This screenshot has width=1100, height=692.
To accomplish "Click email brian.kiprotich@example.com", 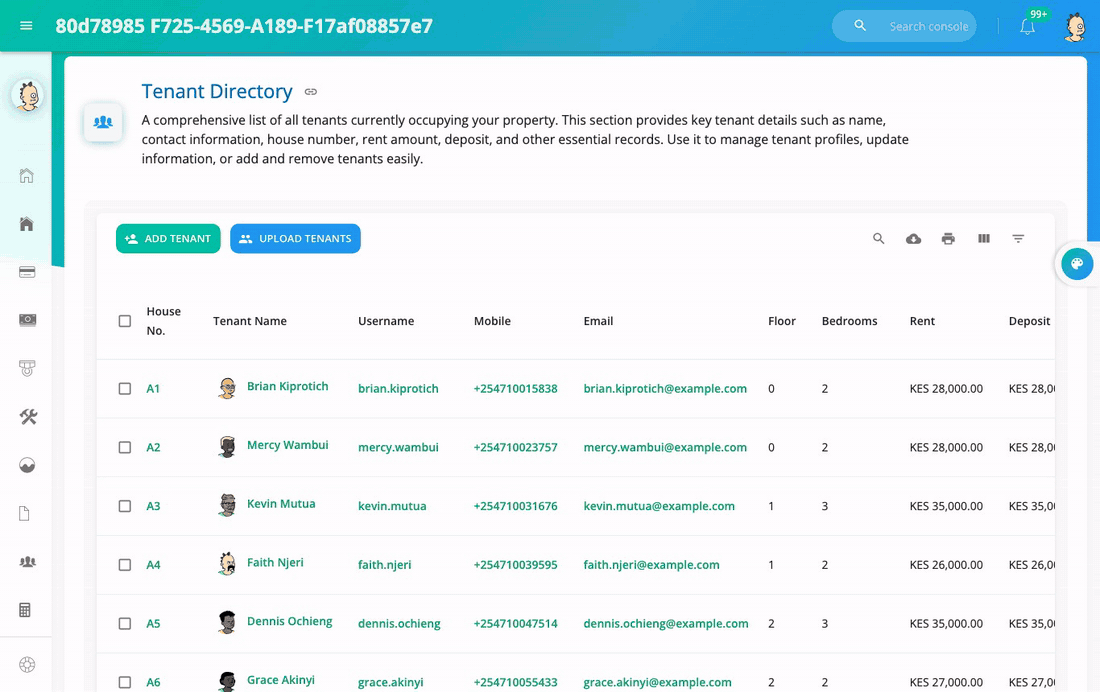I will [x=665, y=389].
